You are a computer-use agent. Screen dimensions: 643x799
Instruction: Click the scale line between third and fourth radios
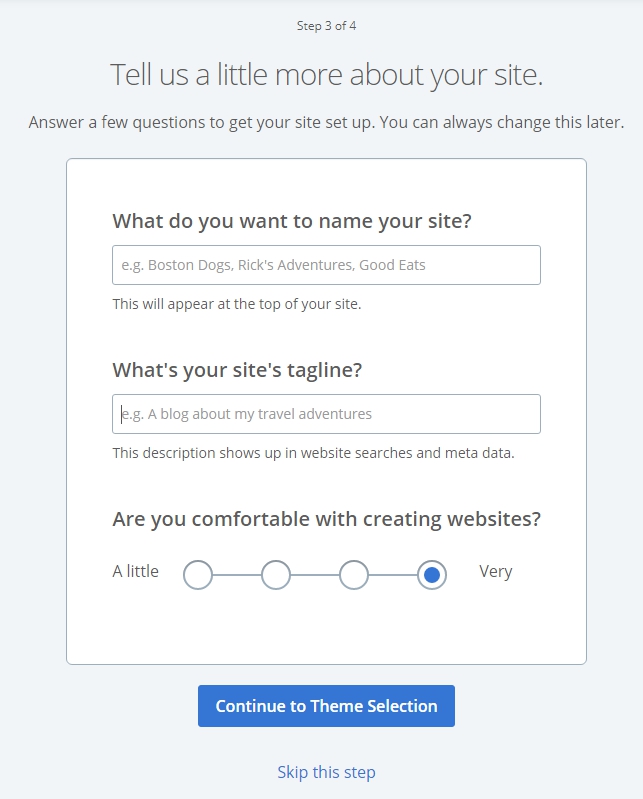tap(393, 575)
